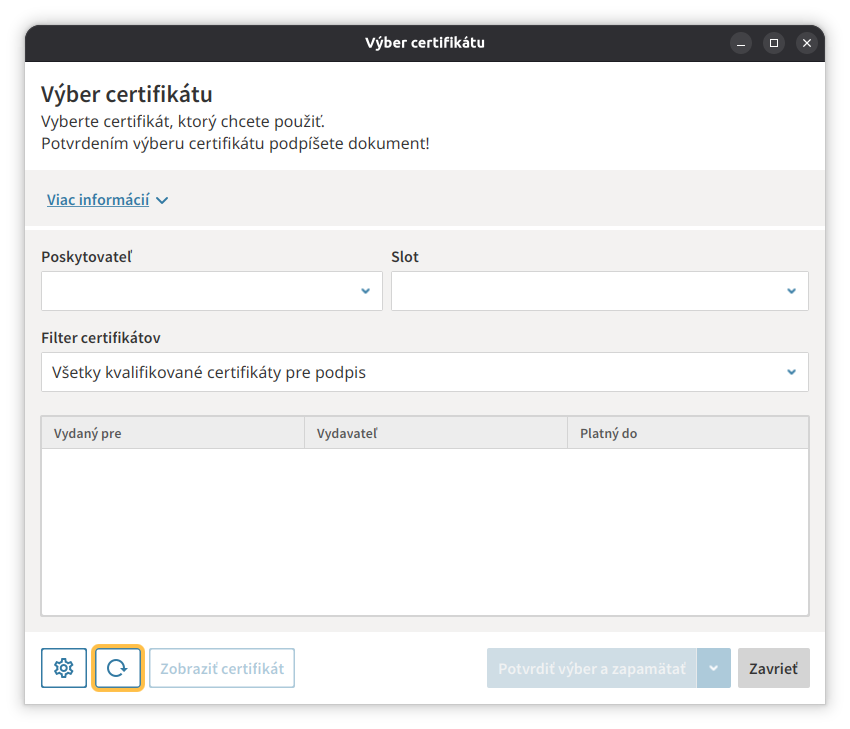The image size is (850, 729).
Task: Click the Zobraziť certifikát button
Action: pos(222,668)
